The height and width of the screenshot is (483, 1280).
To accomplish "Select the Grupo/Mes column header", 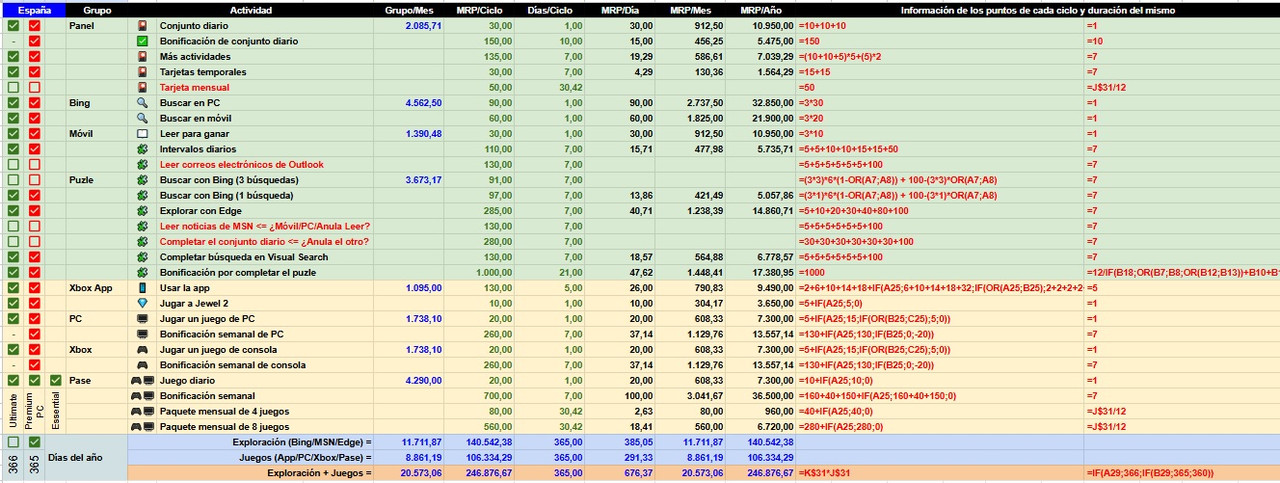I will click(x=409, y=10).
